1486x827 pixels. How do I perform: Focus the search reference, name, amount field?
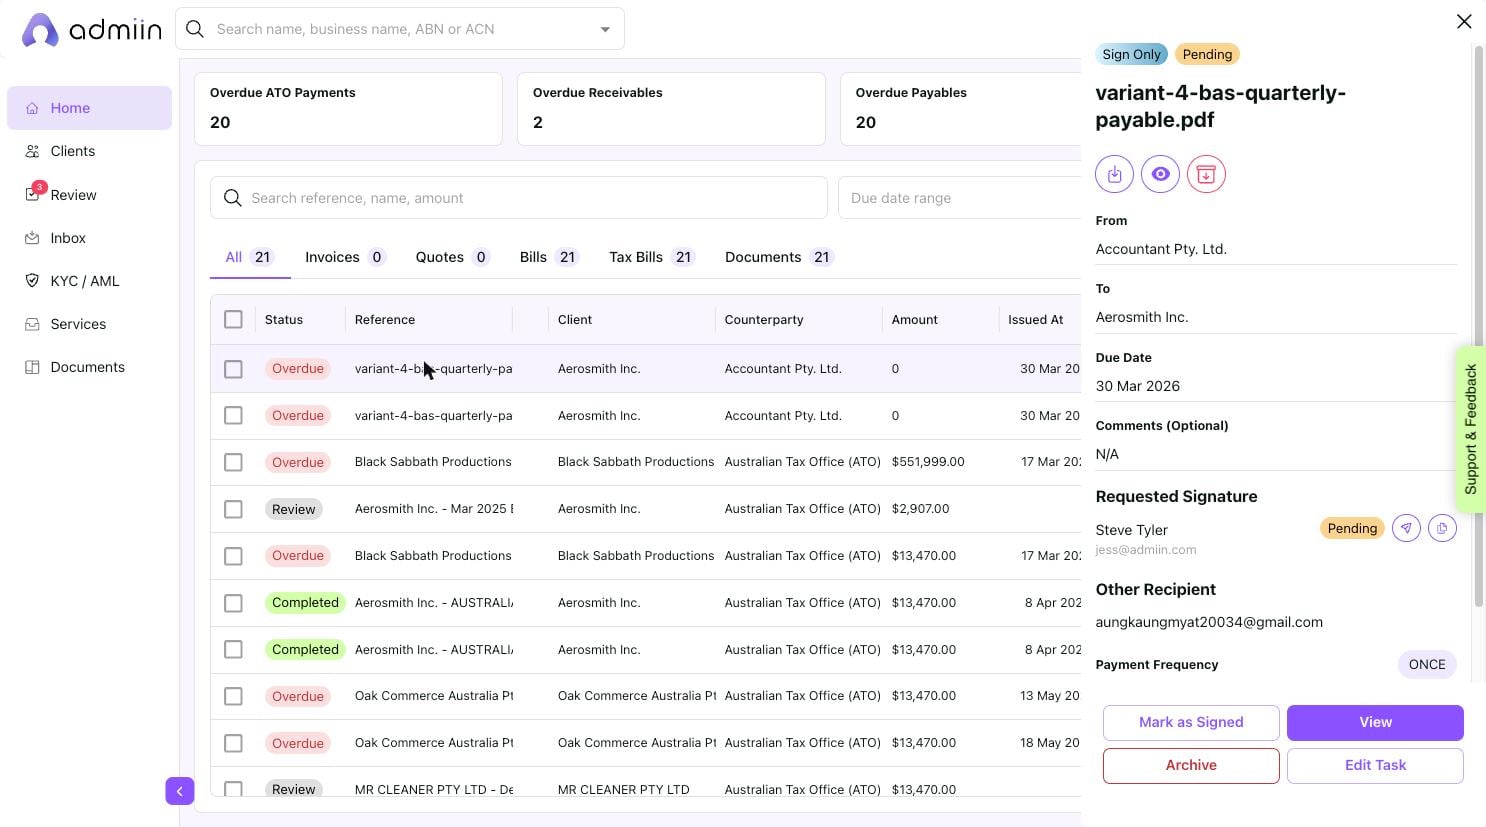(x=518, y=198)
